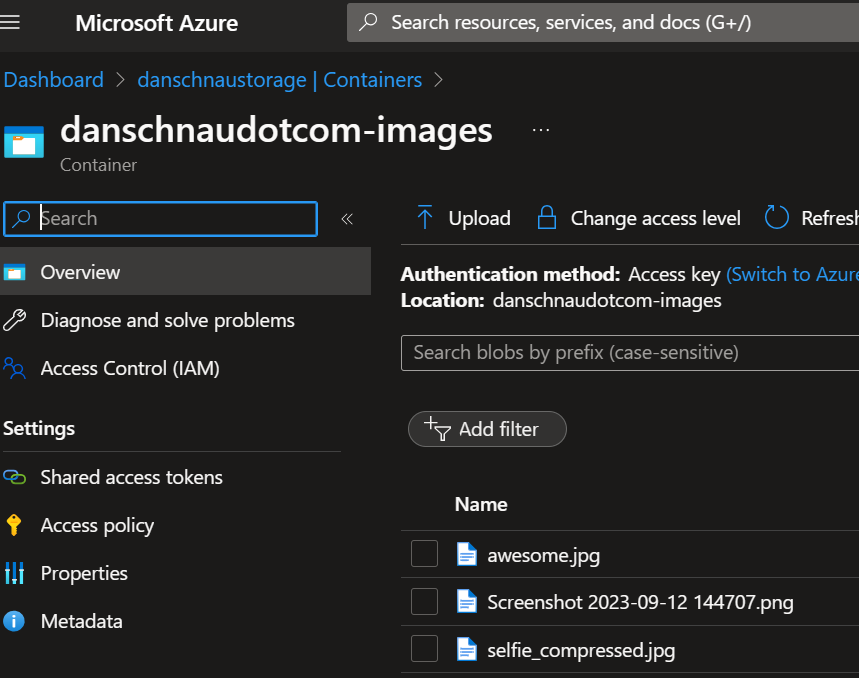This screenshot has height=678, width=859.
Task: Click the danschnaudotcom-images page heading
Action: (x=277, y=130)
